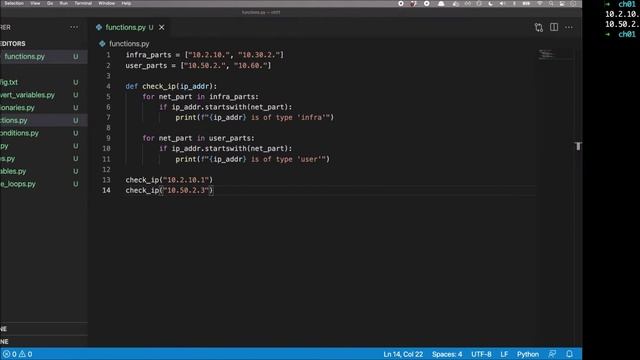Open the Explorer panel ellipsis actions menu

[x=74, y=27]
